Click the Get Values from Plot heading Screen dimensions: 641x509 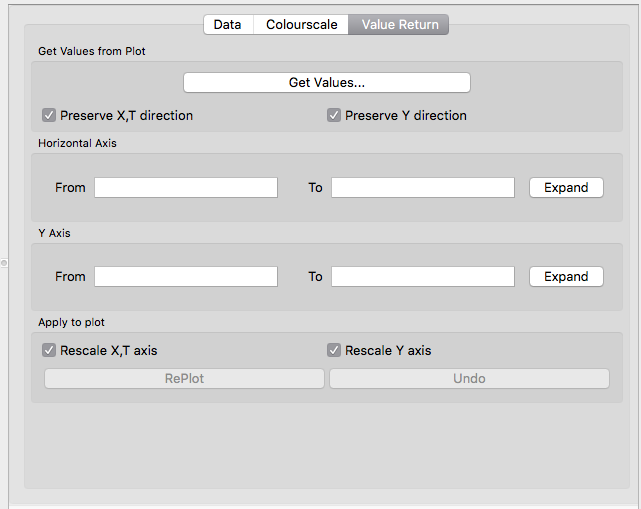point(92,51)
